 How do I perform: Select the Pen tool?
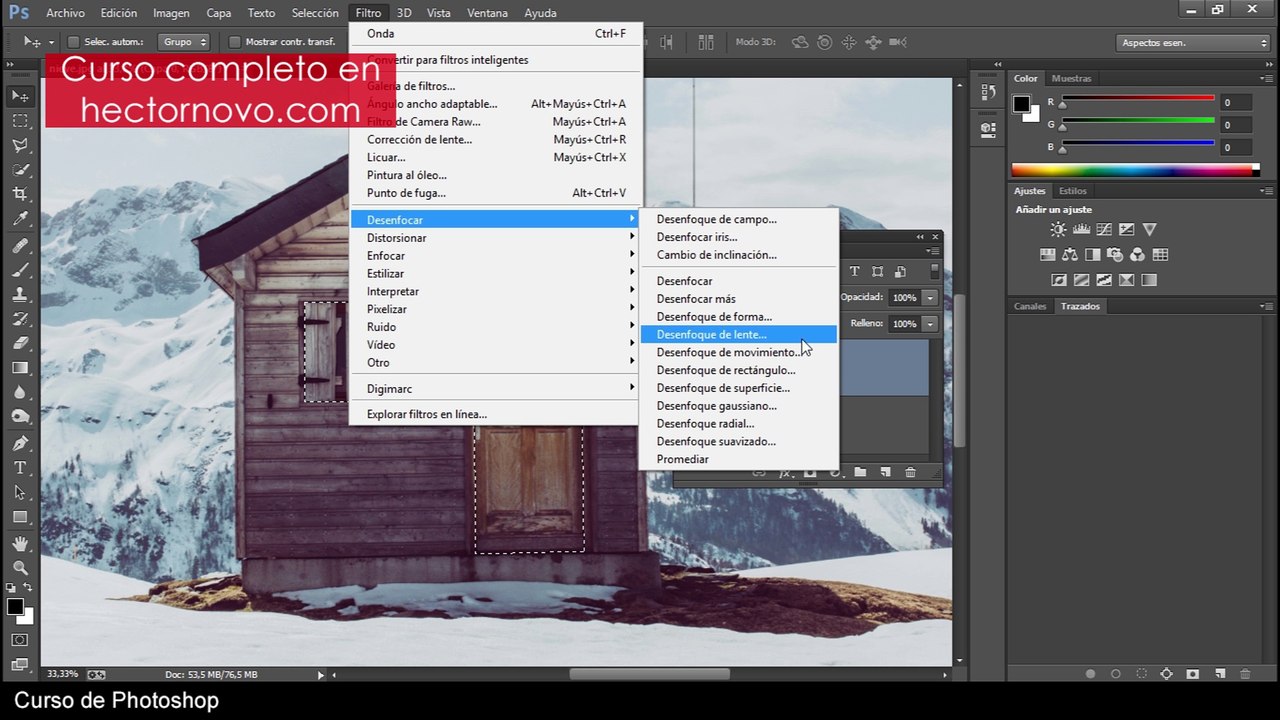click(x=20, y=443)
